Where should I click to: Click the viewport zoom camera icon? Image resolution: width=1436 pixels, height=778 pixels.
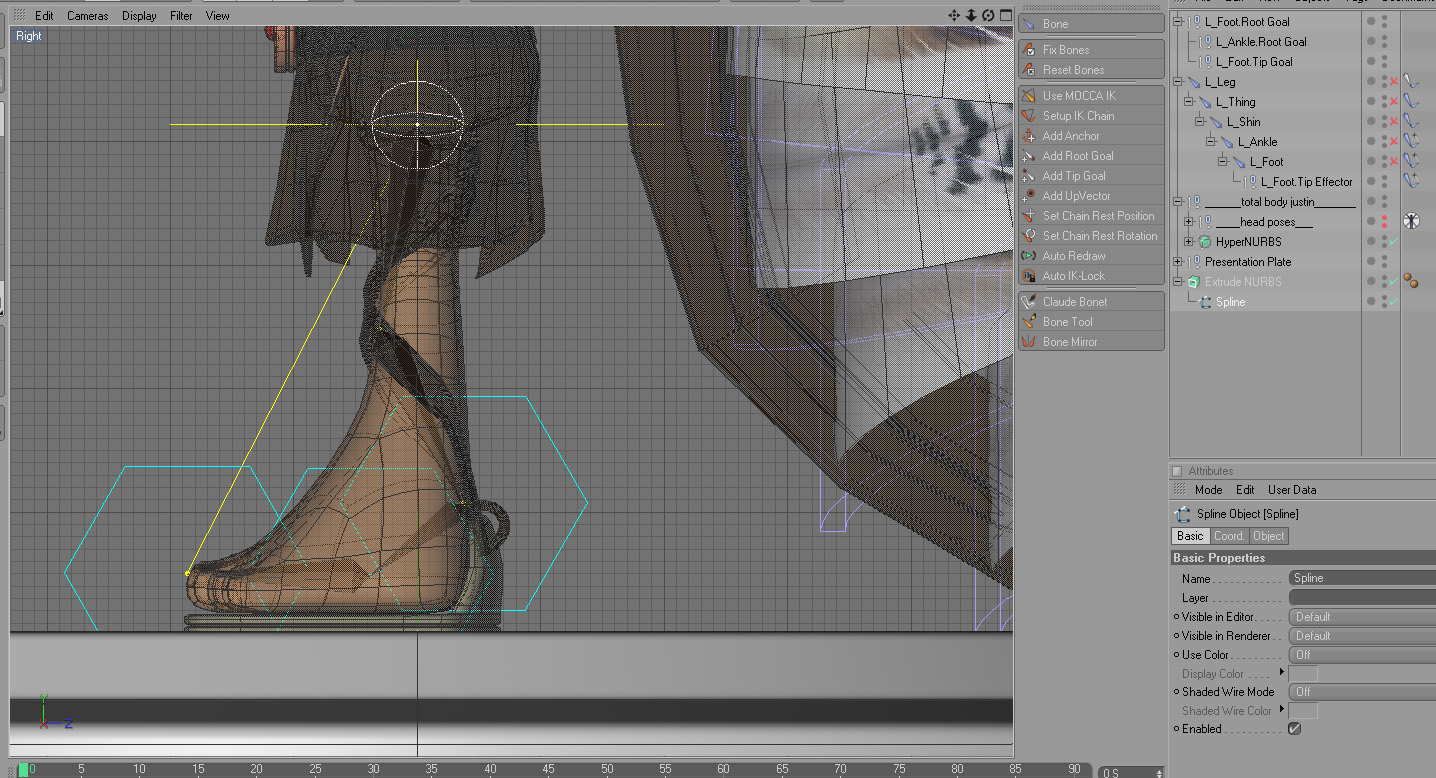pyautogui.click(x=971, y=15)
